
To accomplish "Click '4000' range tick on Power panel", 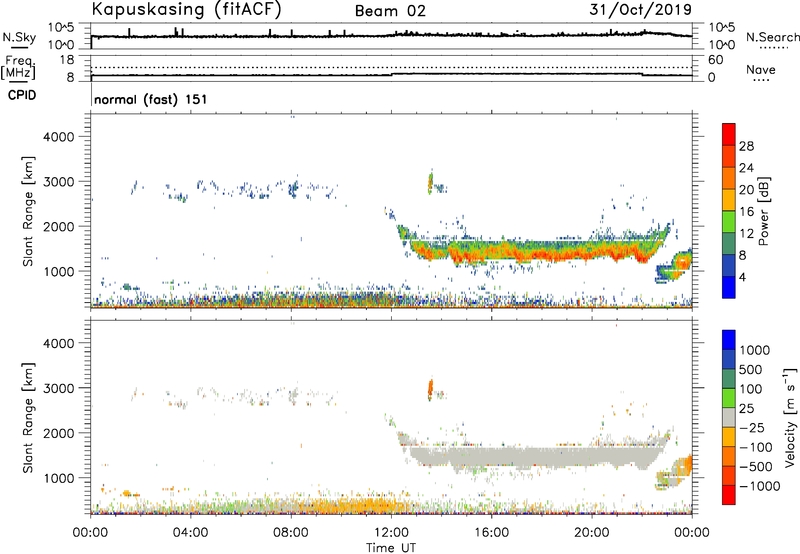I will [x=58, y=137].
